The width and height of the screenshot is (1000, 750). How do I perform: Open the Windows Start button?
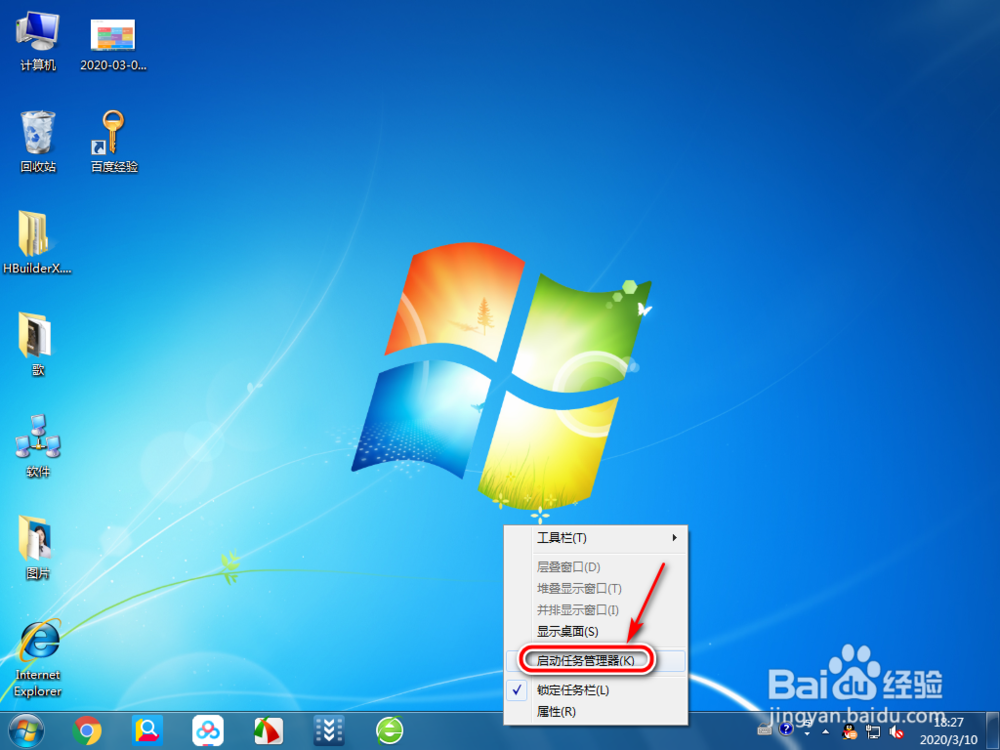point(26,731)
